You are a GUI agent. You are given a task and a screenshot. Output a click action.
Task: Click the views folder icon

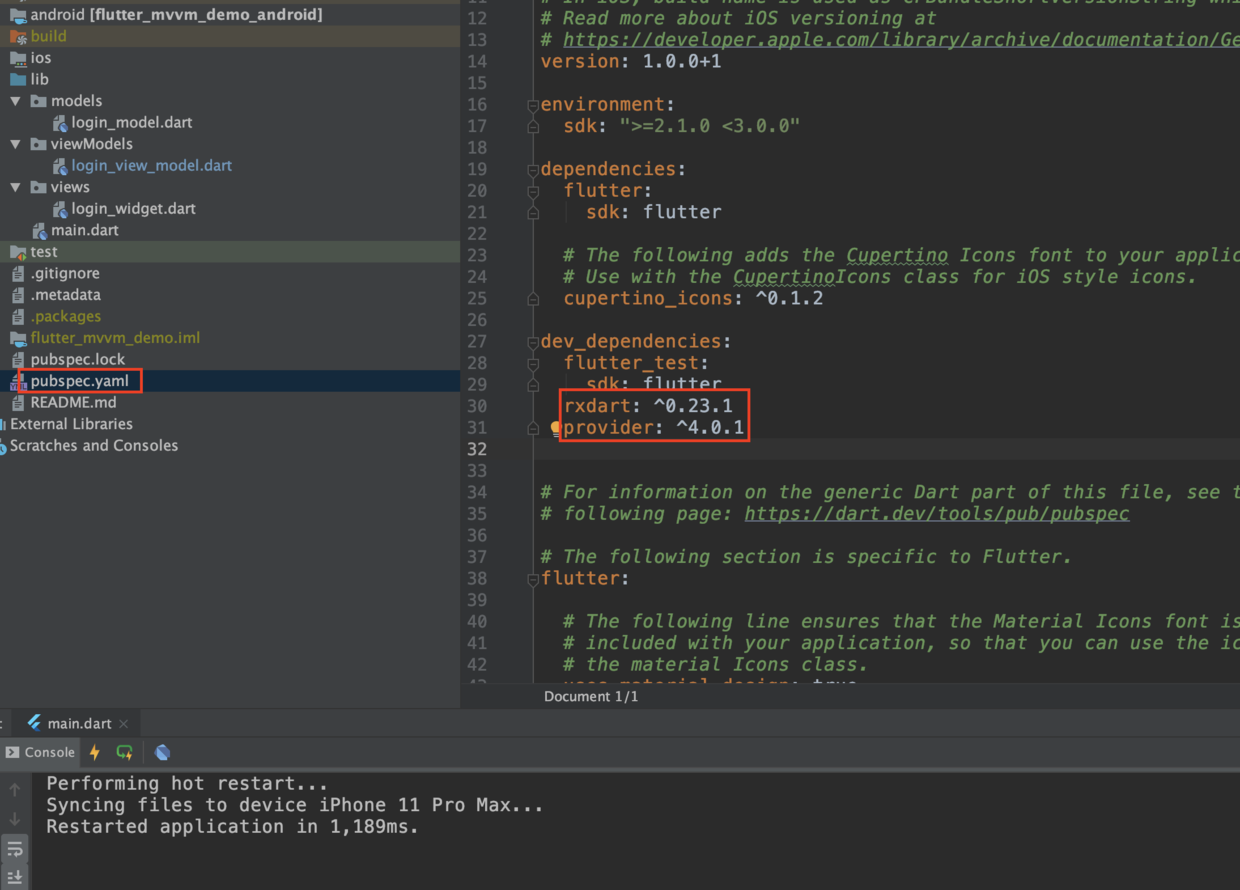(39, 187)
